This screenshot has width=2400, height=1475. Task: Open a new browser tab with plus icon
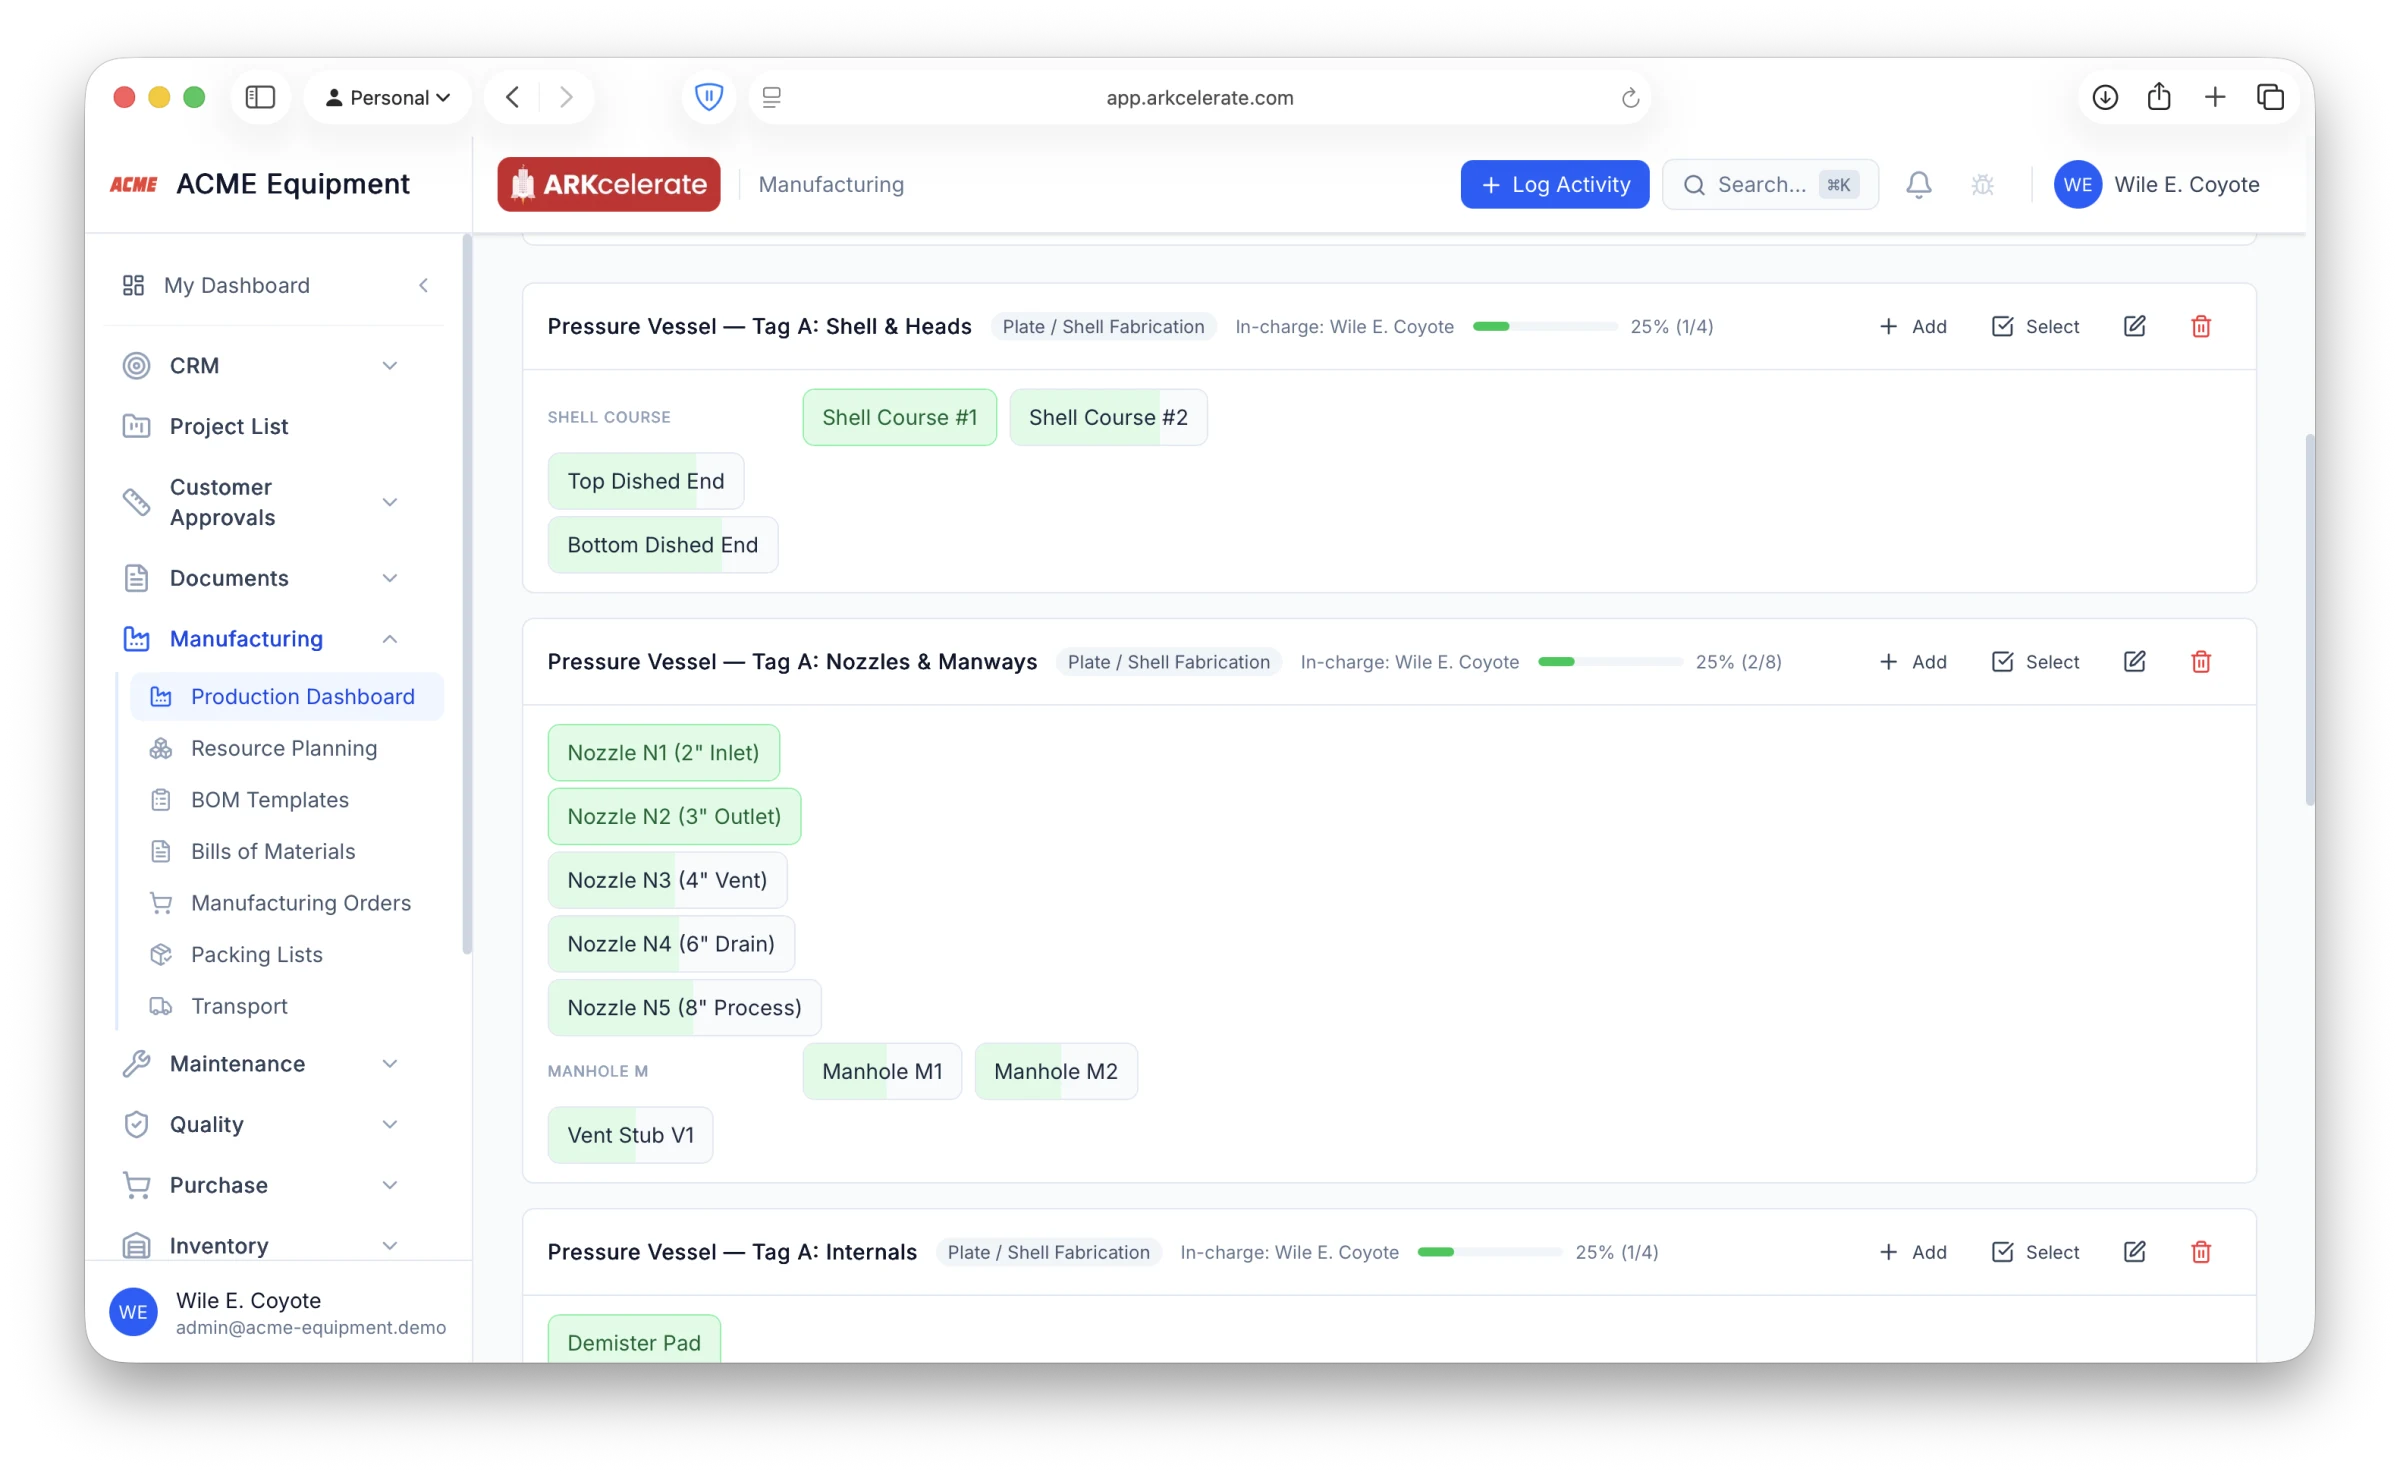click(x=2215, y=97)
